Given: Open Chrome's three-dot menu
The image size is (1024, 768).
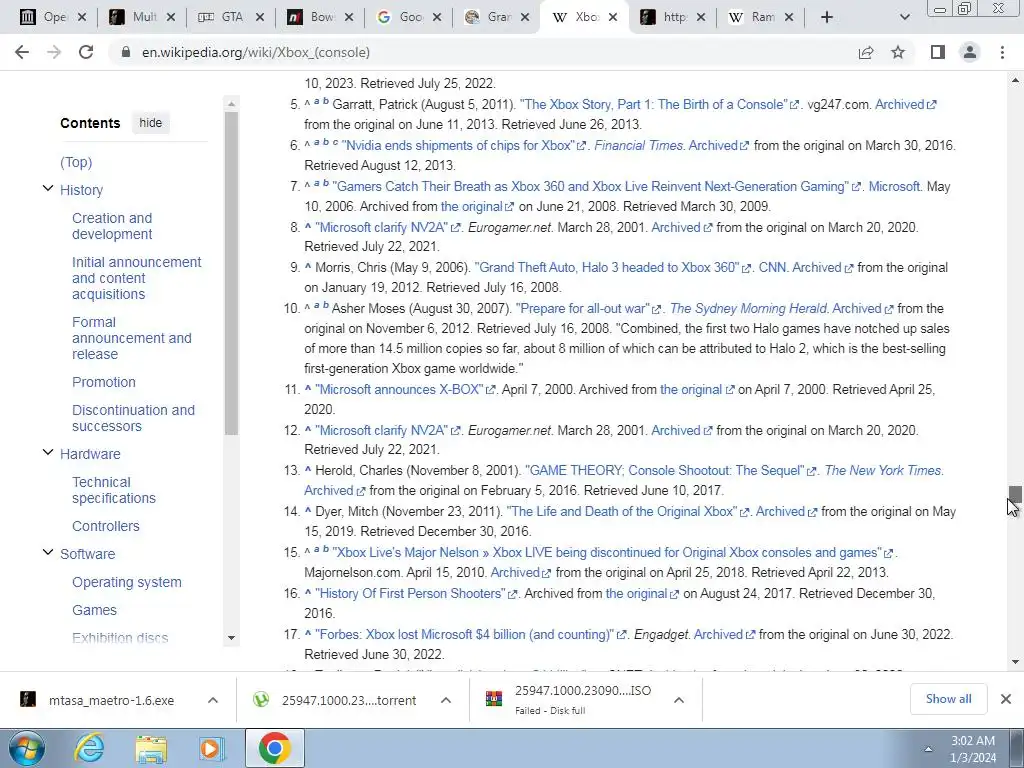Looking at the screenshot, I should [1002, 52].
